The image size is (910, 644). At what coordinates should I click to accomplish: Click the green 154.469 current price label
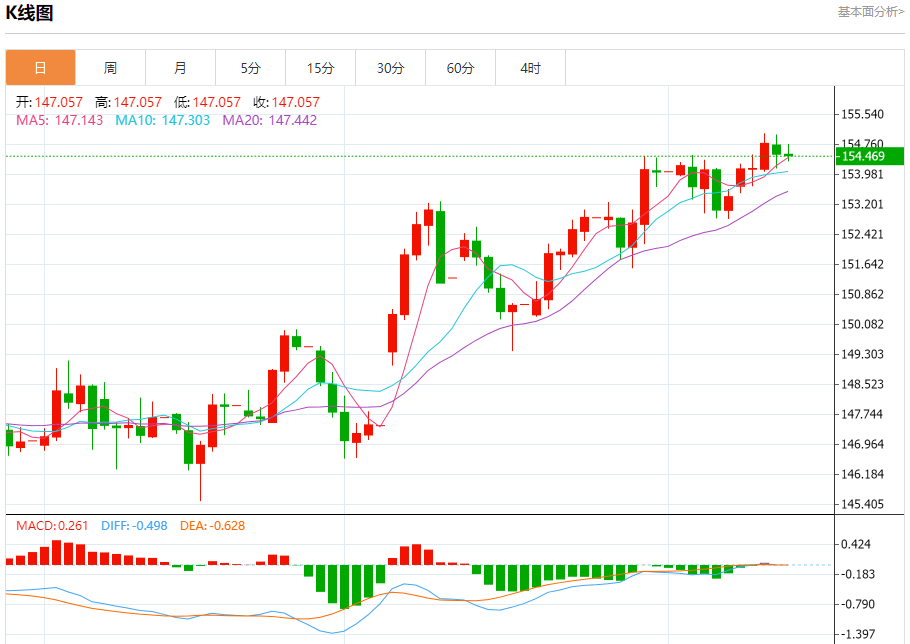click(870, 156)
